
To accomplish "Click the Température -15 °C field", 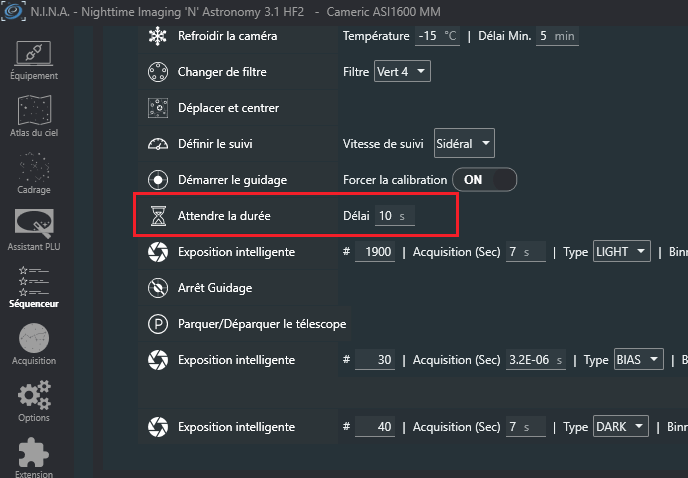I will pos(436,36).
